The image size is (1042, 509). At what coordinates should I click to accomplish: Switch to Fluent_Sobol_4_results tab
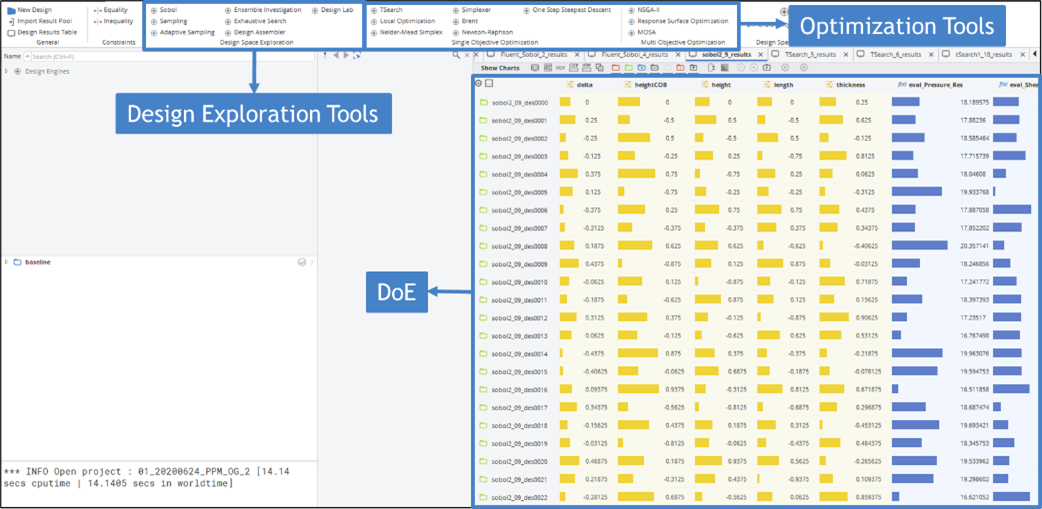pyautogui.click(x=635, y=54)
